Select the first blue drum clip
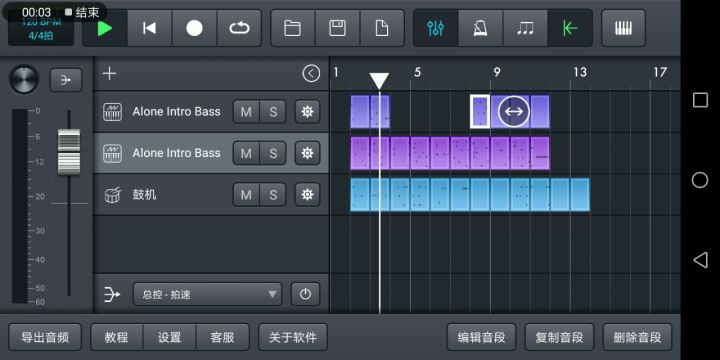Image resolution: width=720 pixels, height=360 pixels. [x=360, y=195]
